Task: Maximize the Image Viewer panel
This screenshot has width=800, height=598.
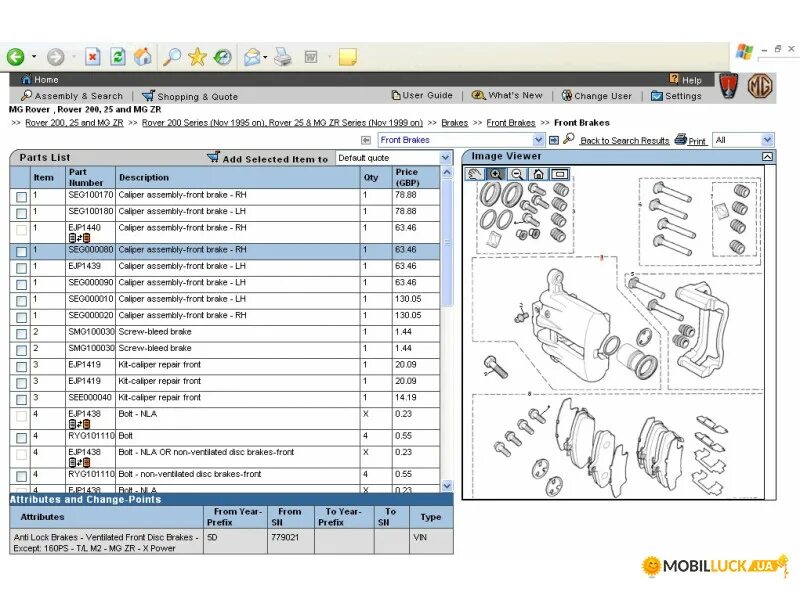Action: pyautogui.click(x=767, y=157)
